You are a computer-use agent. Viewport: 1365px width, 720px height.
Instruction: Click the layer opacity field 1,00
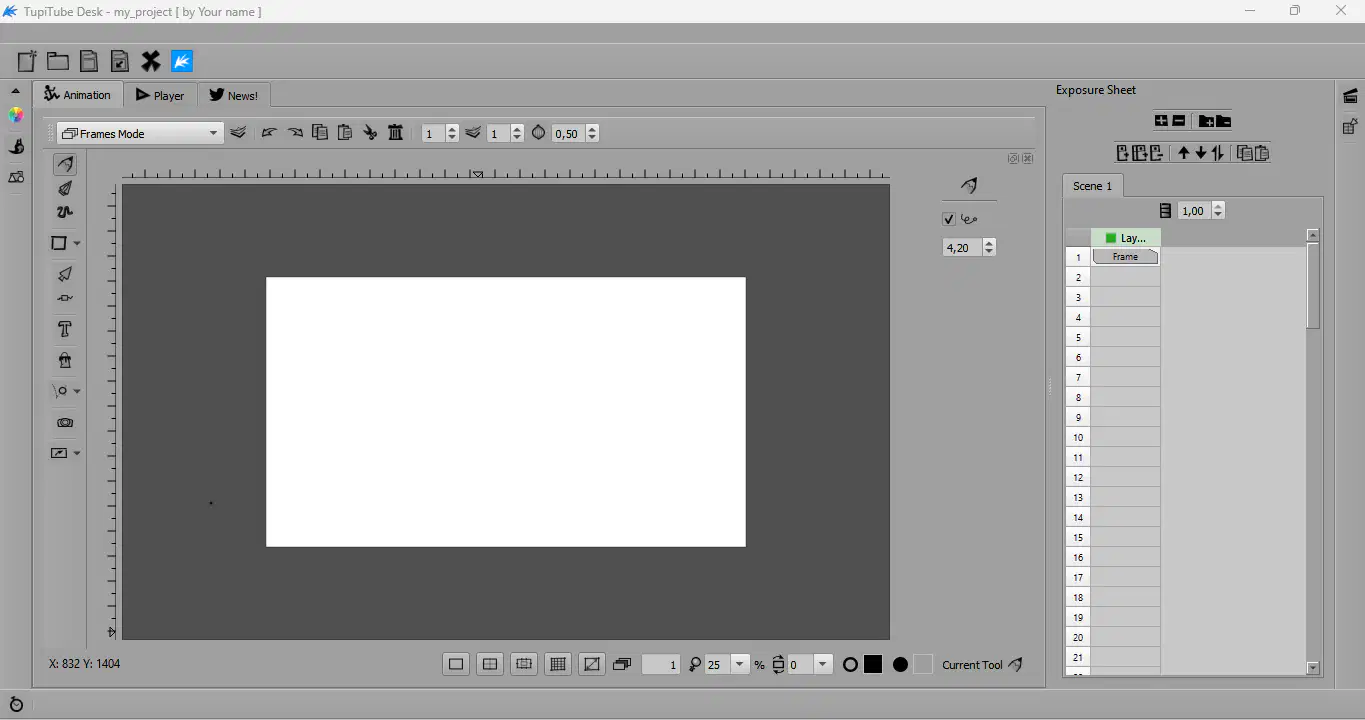tap(1194, 210)
